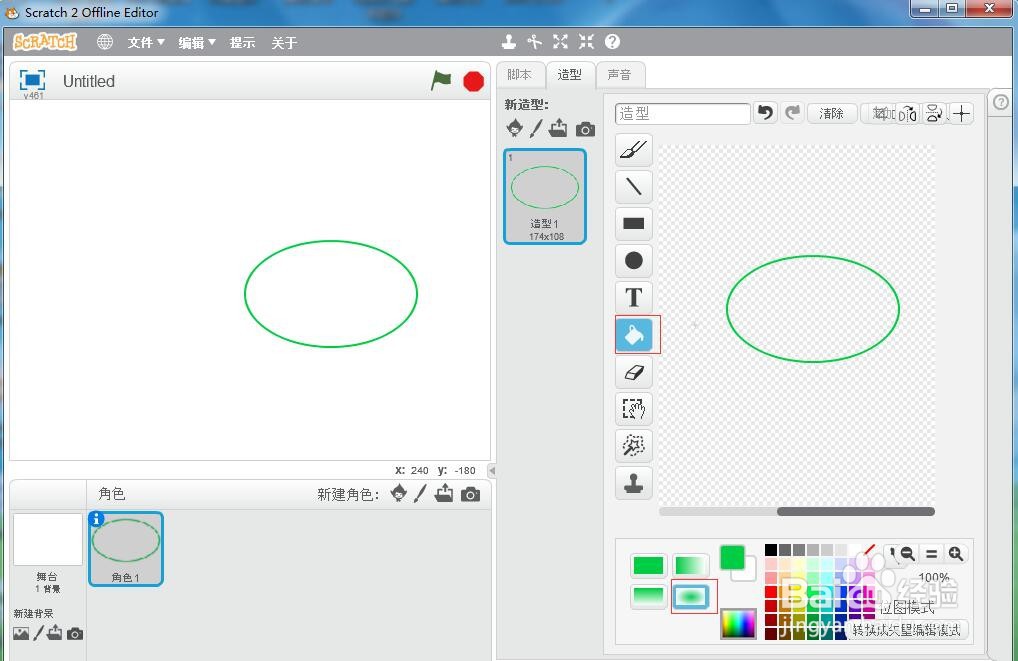Open block help question mark tool
1018x661 pixels.
[612, 42]
